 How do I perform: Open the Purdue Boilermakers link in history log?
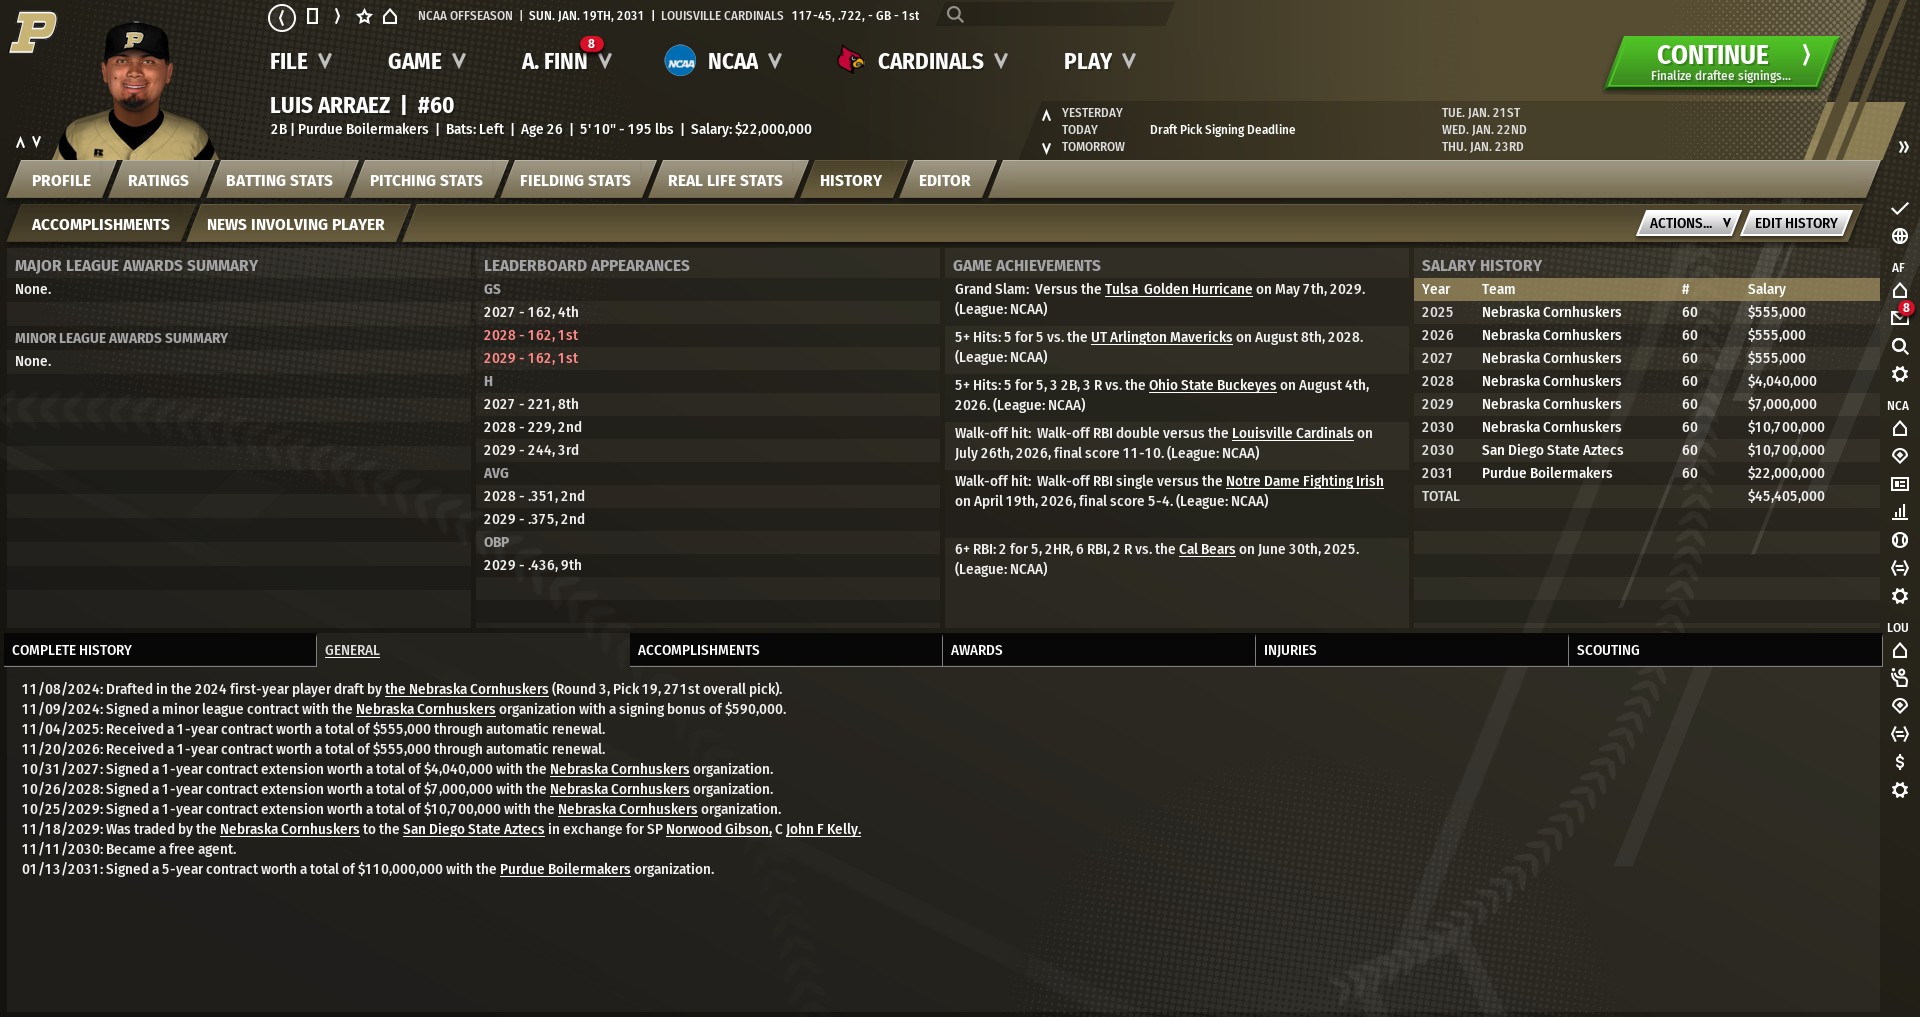pyautogui.click(x=565, y=869)
